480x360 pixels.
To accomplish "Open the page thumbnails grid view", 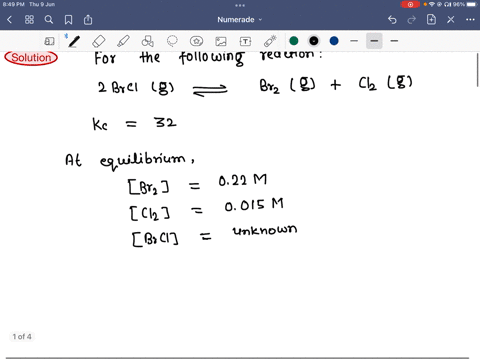I will pos(29,20).
